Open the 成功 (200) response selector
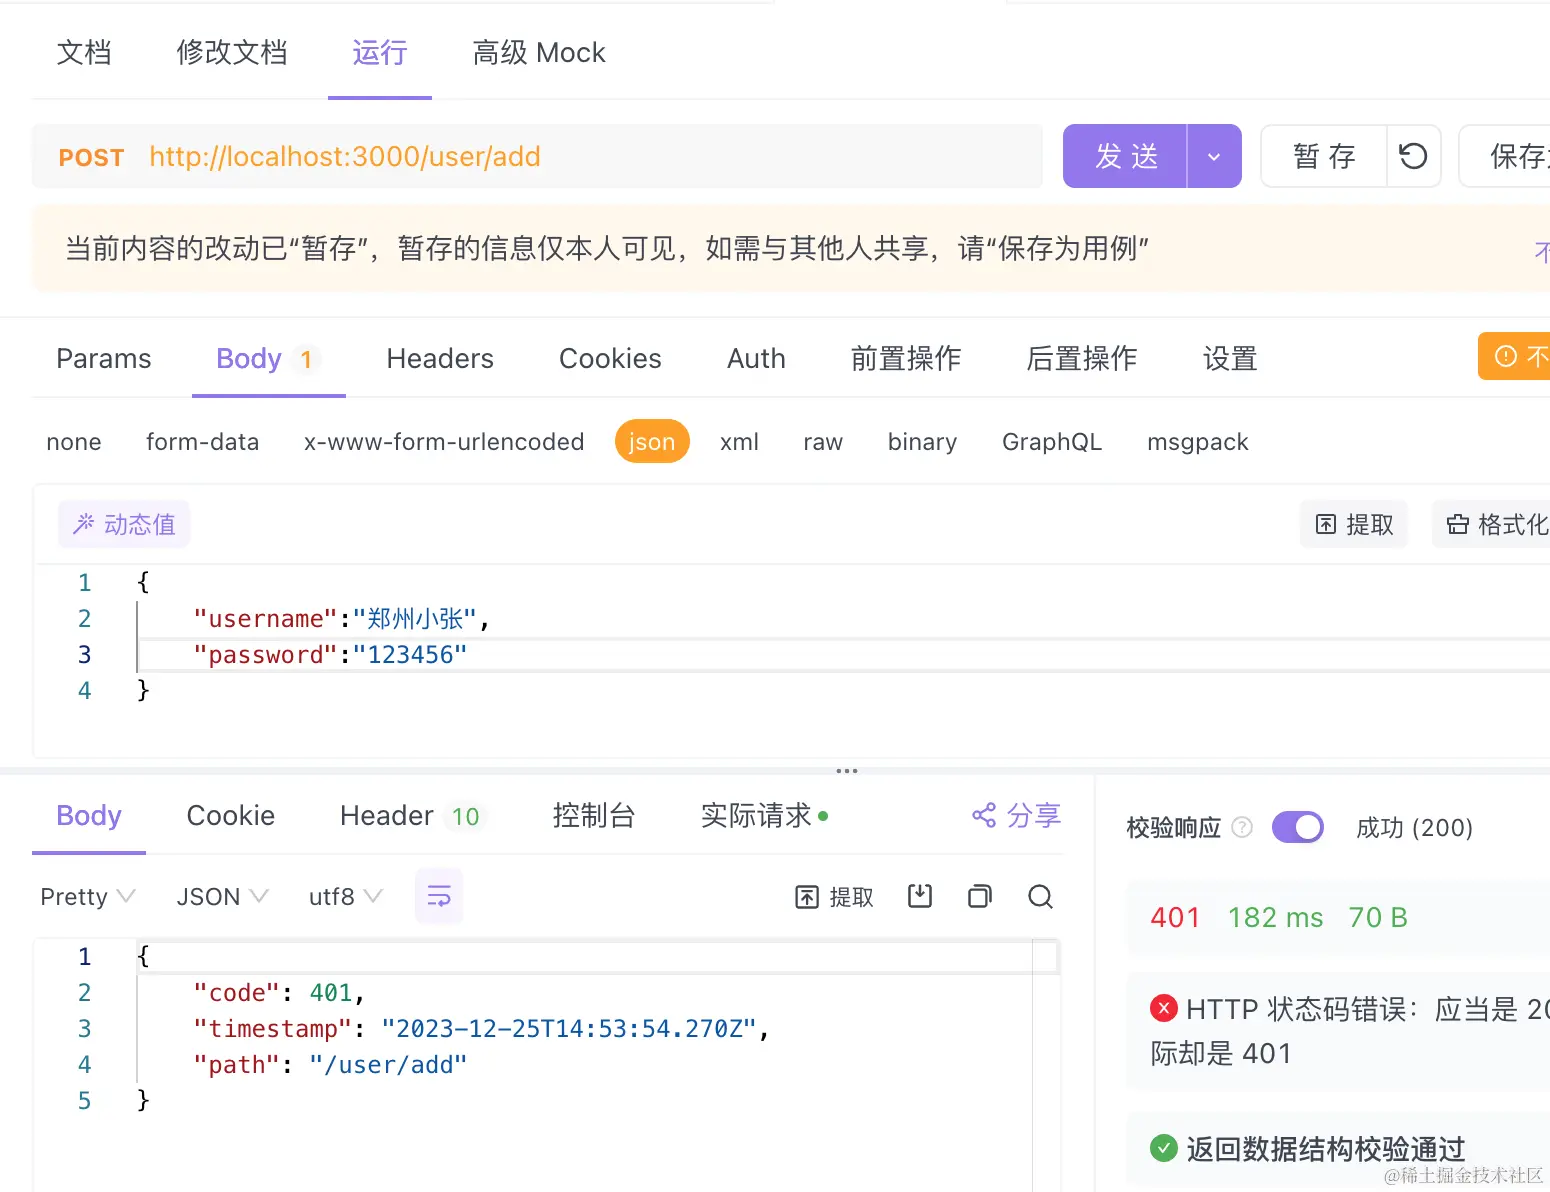 tap(1414, 828)
